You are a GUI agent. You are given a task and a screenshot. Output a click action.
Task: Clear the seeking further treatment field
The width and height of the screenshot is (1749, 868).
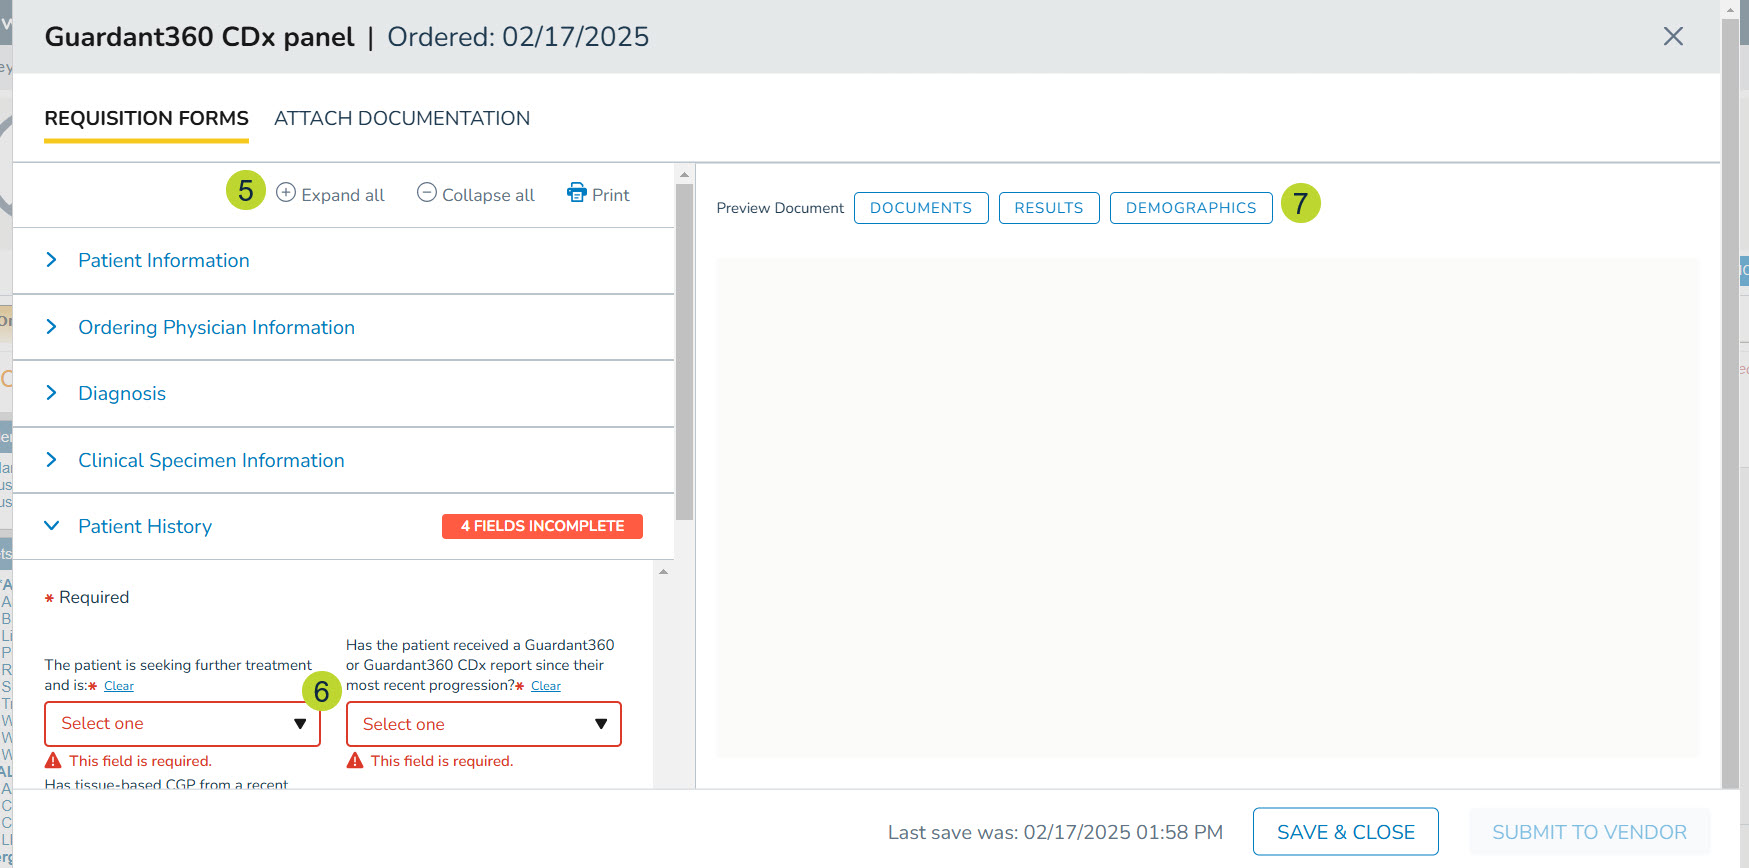pos(119,686)
